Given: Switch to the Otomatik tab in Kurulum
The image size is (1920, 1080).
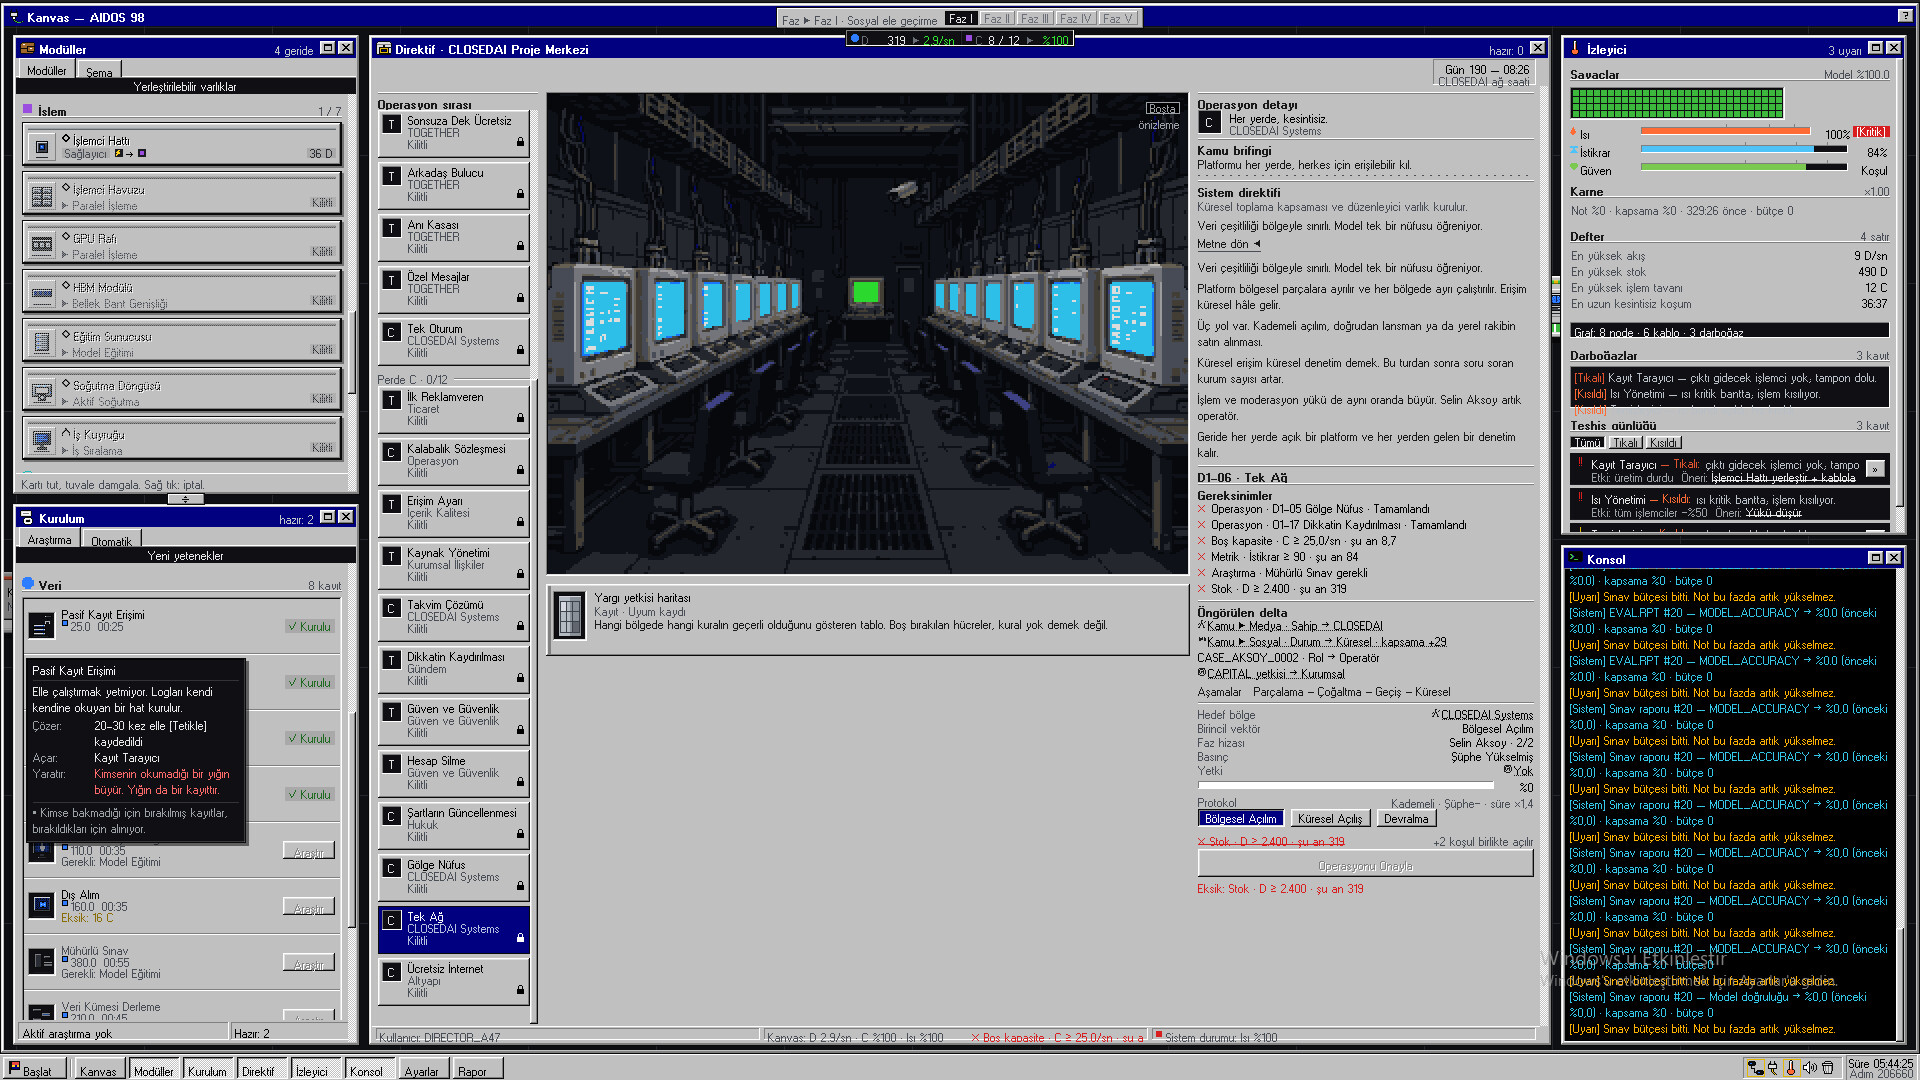Looking at the screenshot, I should (111, 541).
